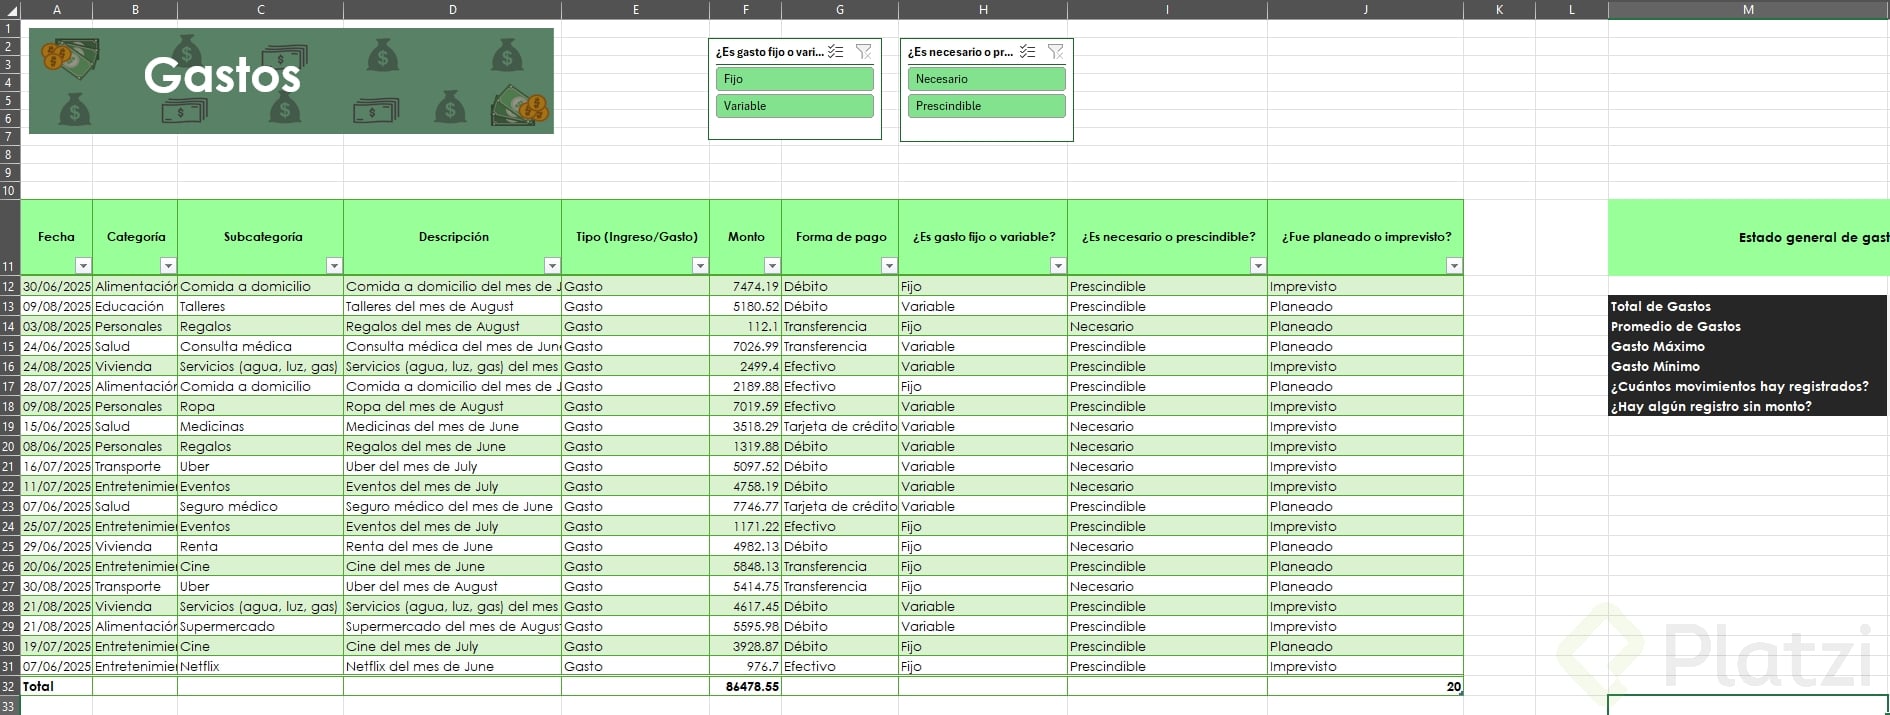Select the Netflix subcategory cell
Image resolution: width=1890 pixels, height=715 pixels.
(x=261, y=666)
